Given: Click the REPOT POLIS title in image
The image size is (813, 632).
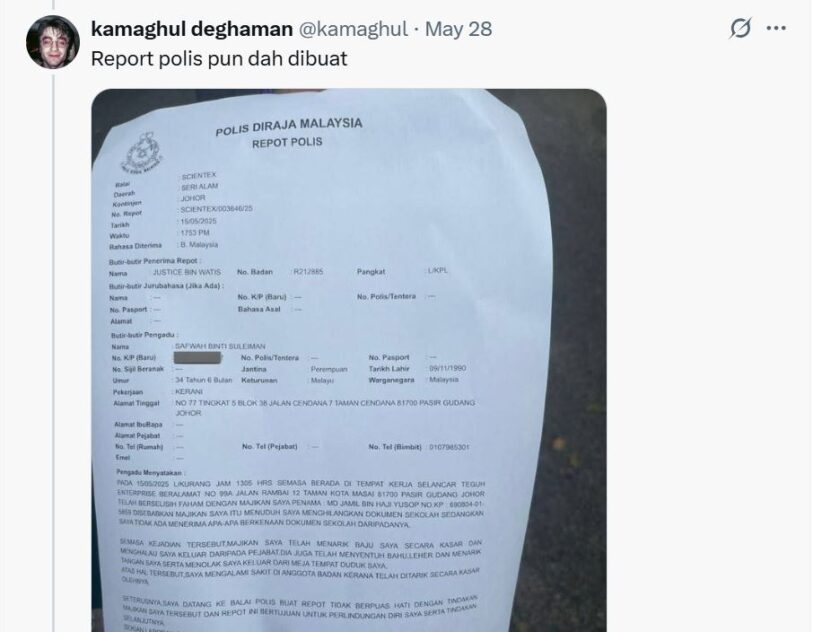Looking at the screenshot, I should click(x=287, y=143).
